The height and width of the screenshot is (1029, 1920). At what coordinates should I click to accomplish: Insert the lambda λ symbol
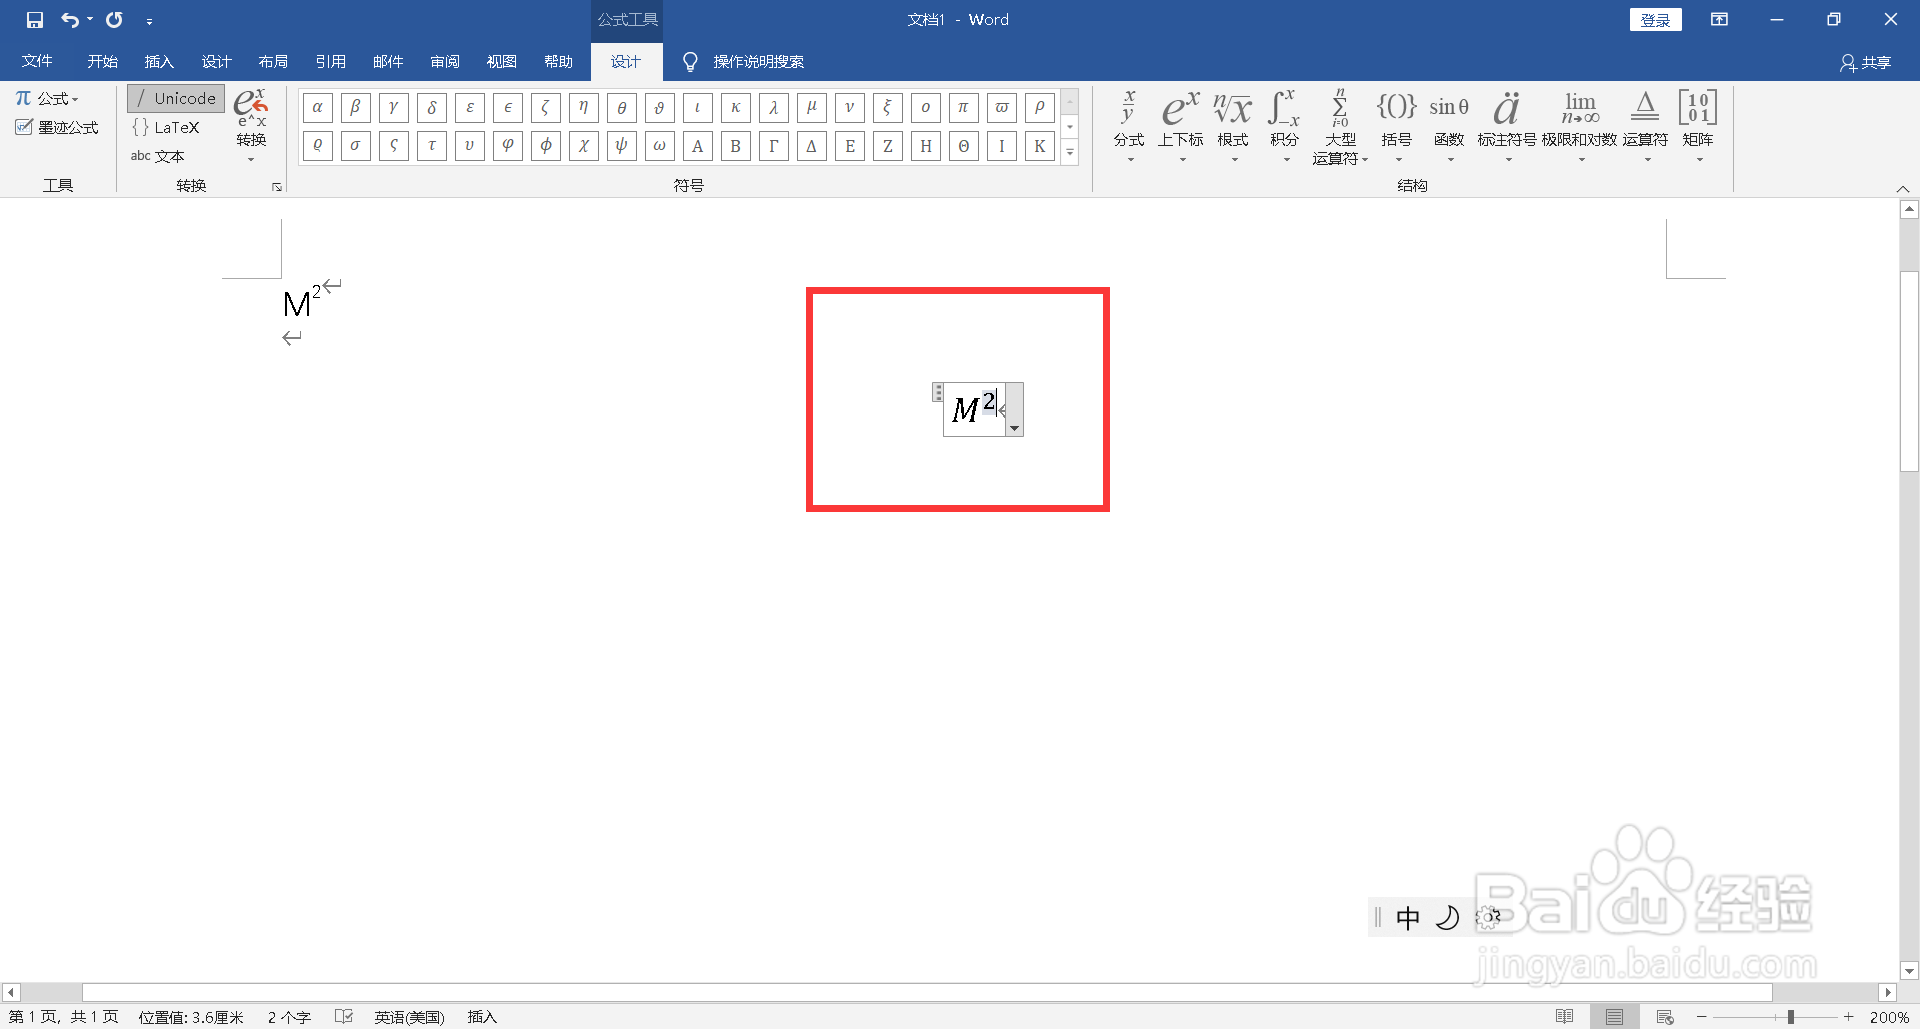[773, 107]
